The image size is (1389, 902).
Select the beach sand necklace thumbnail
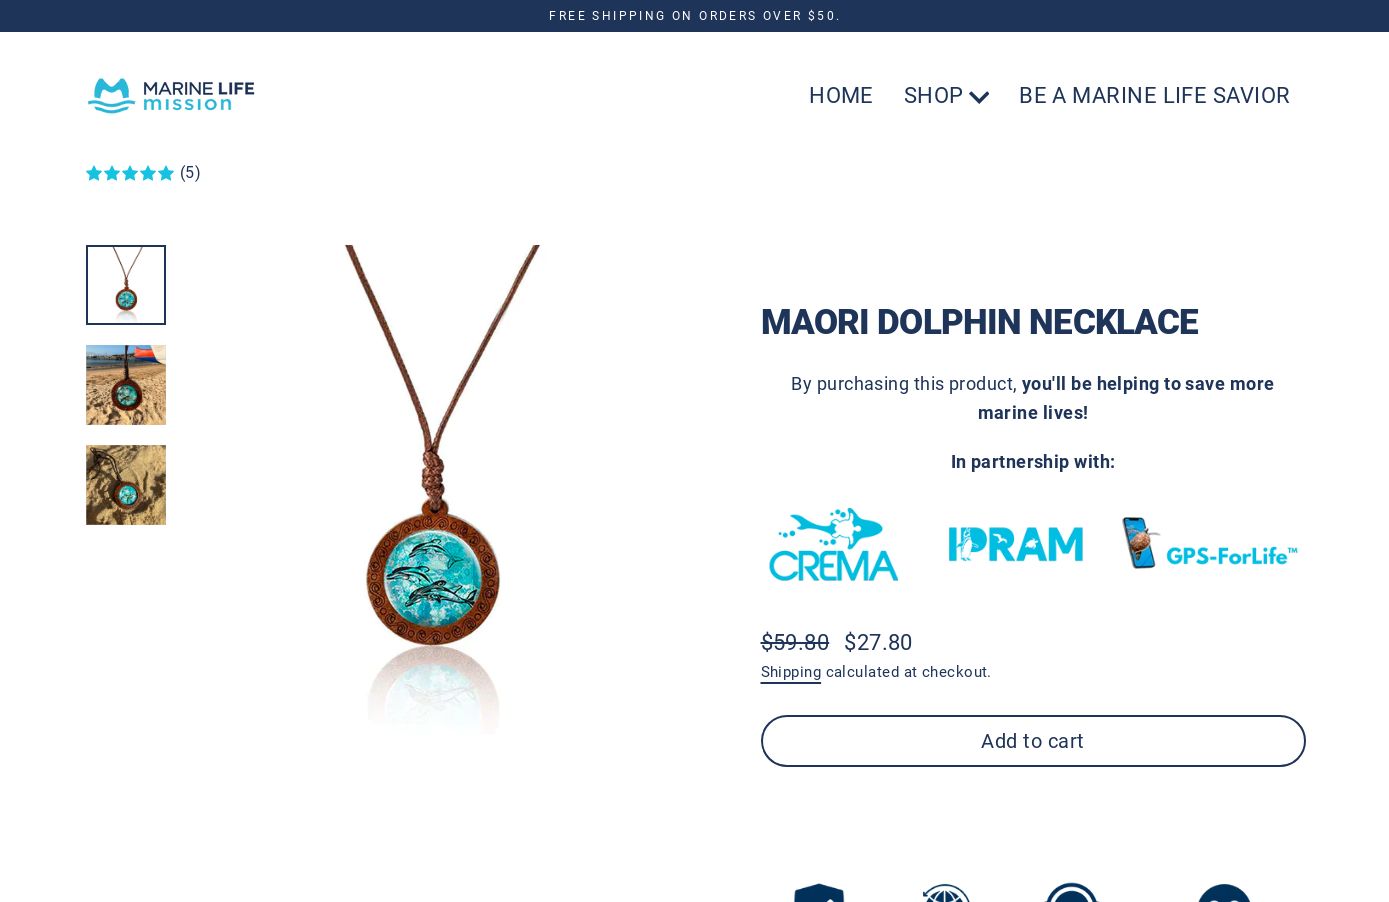[126, 385]
